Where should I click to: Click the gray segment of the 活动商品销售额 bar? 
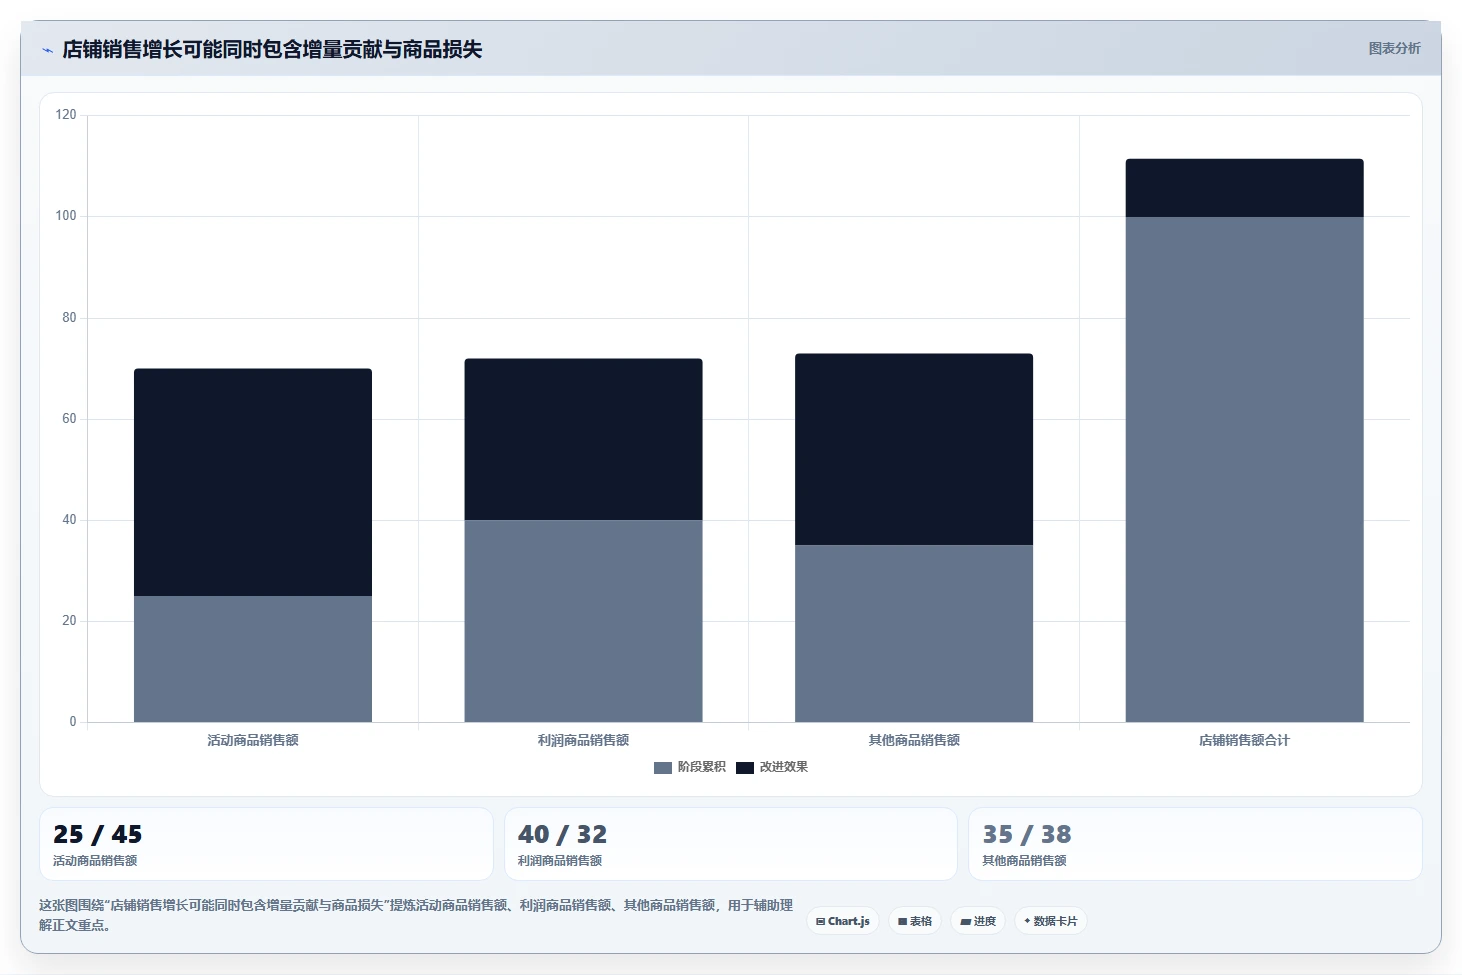[x=253, y=659]
